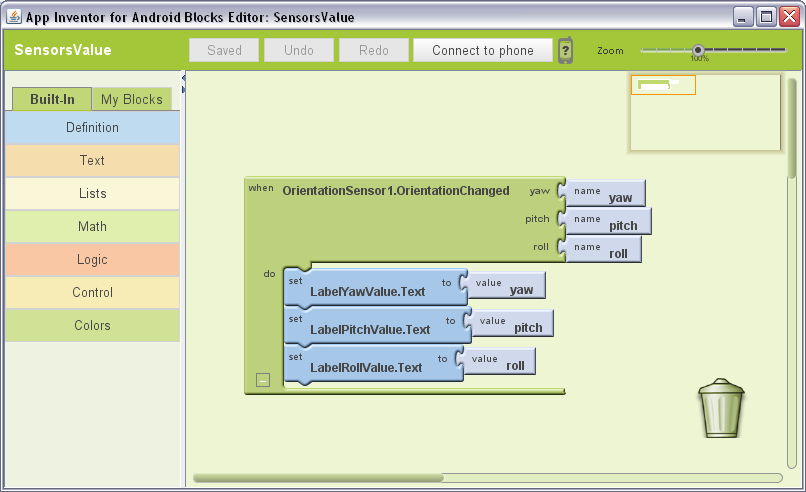Open the Text blocks drawer
Viewport: 806px width, 492px height.
[93, 160]
